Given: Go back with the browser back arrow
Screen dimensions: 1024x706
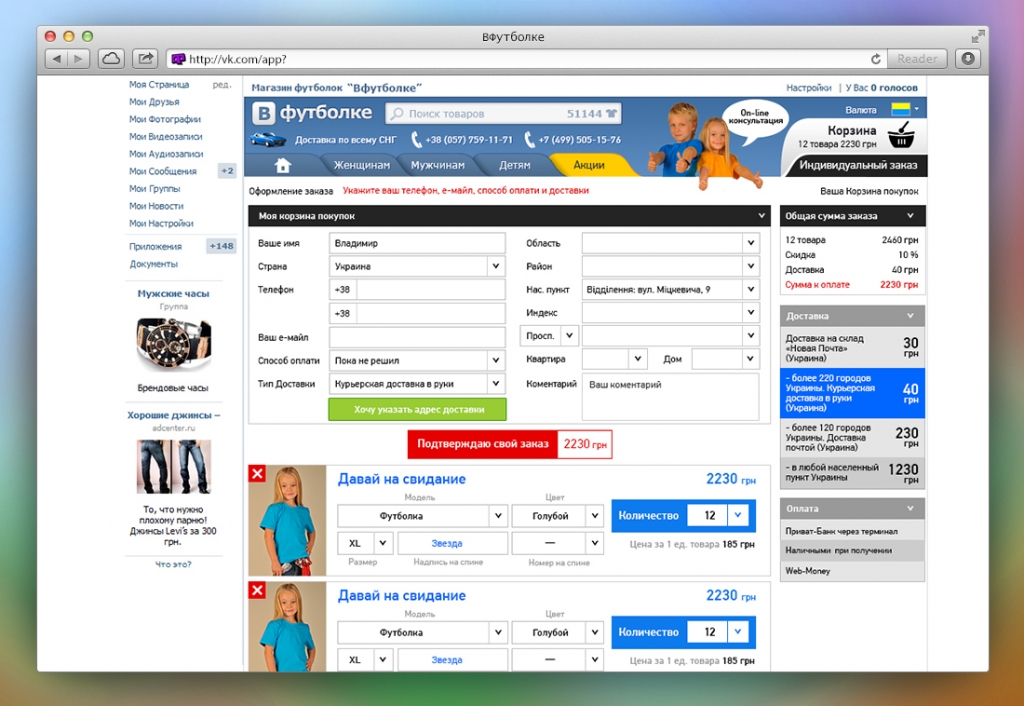Looking at the screenshot, I should (x=57, y=59).
